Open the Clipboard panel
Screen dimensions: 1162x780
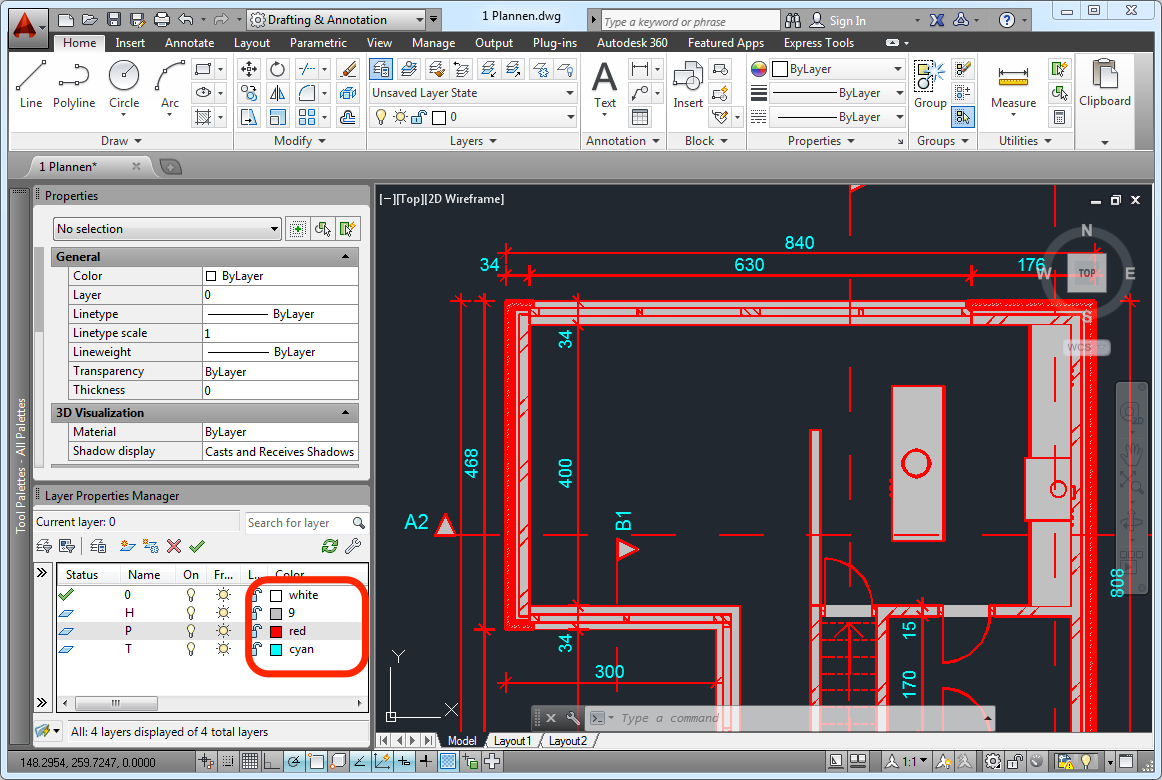click(x=1104, y=99)
